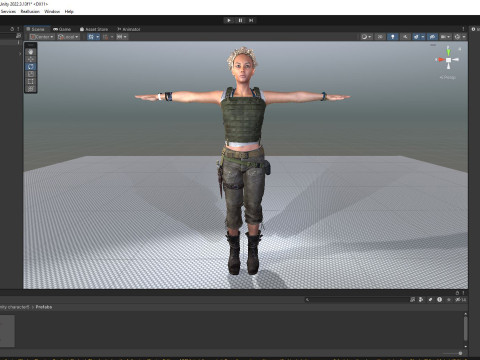Open the Inspector tab info icon
The width and height of the screenshot is (480, 360).
tap(473, 29)
